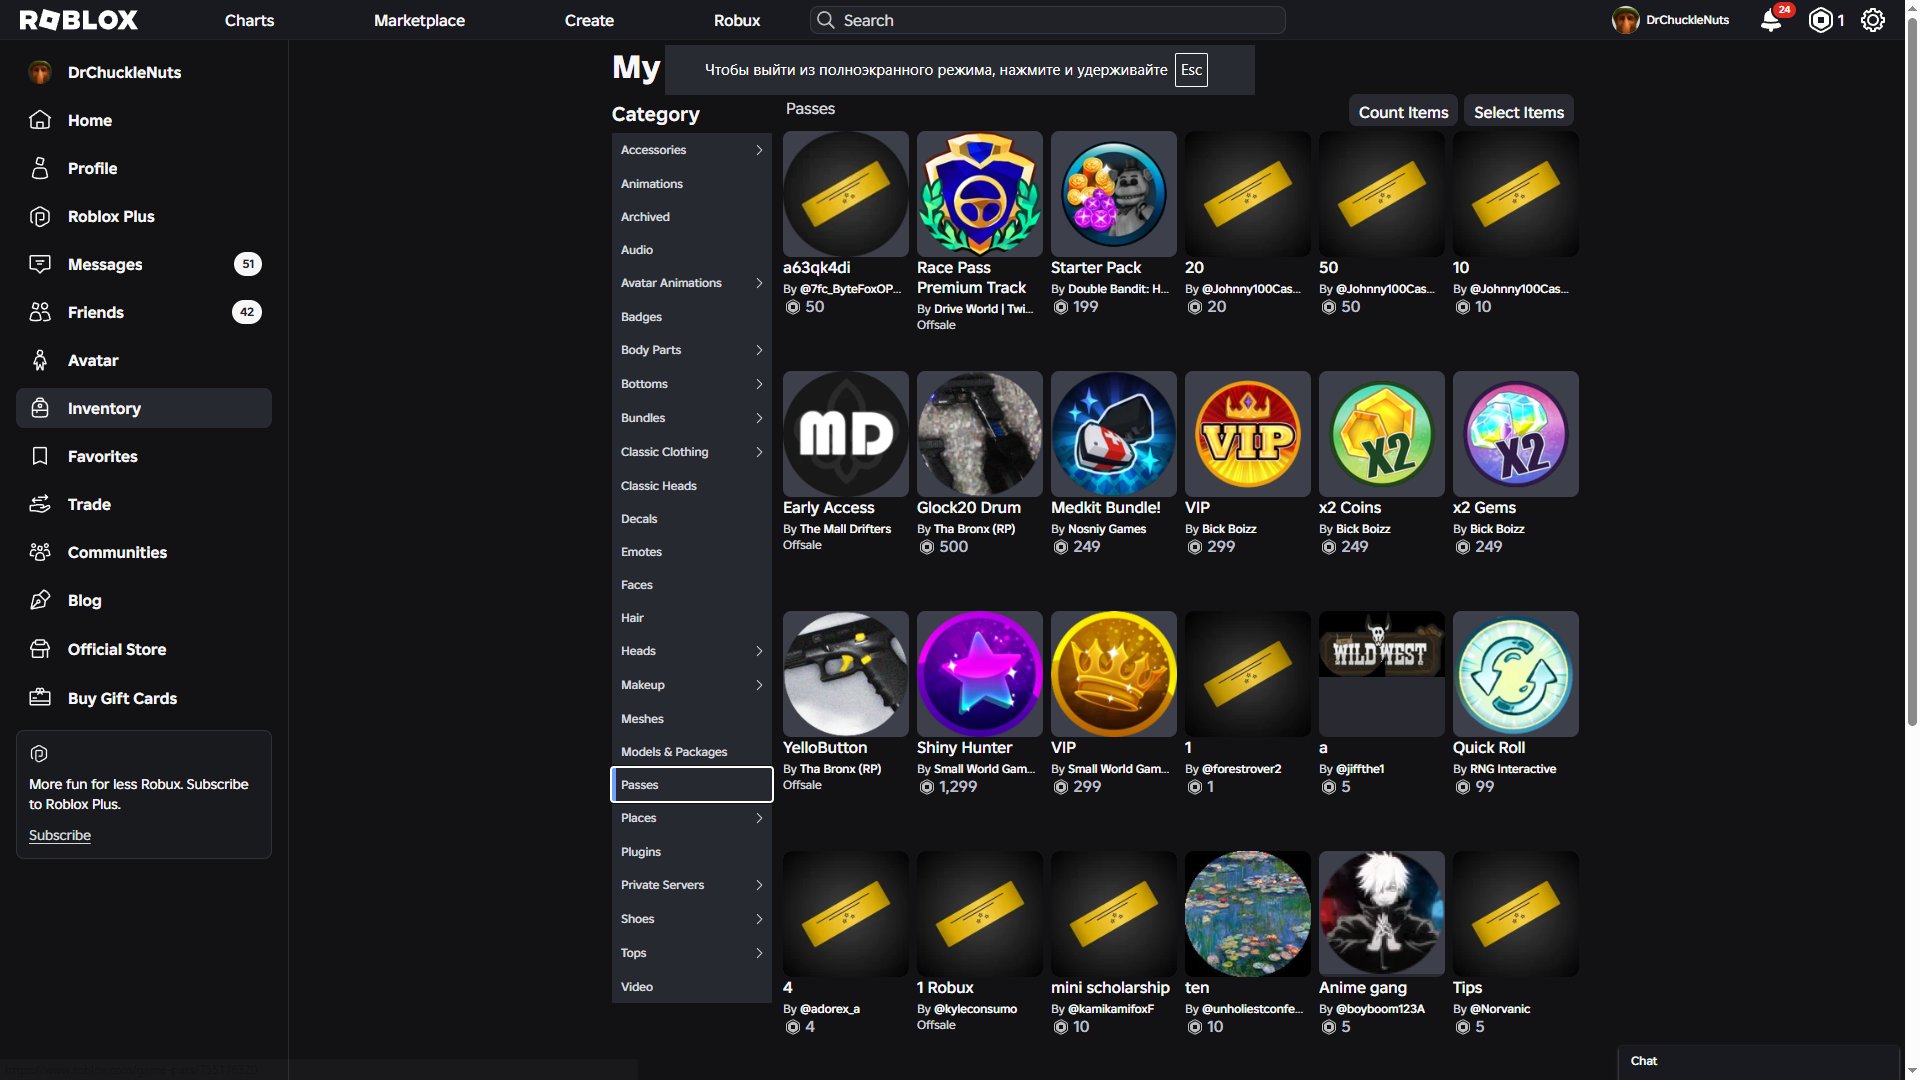
Task: Click the Roblox Plus sidebar icon
Action: pyautogui.click(x=40, y=216)
